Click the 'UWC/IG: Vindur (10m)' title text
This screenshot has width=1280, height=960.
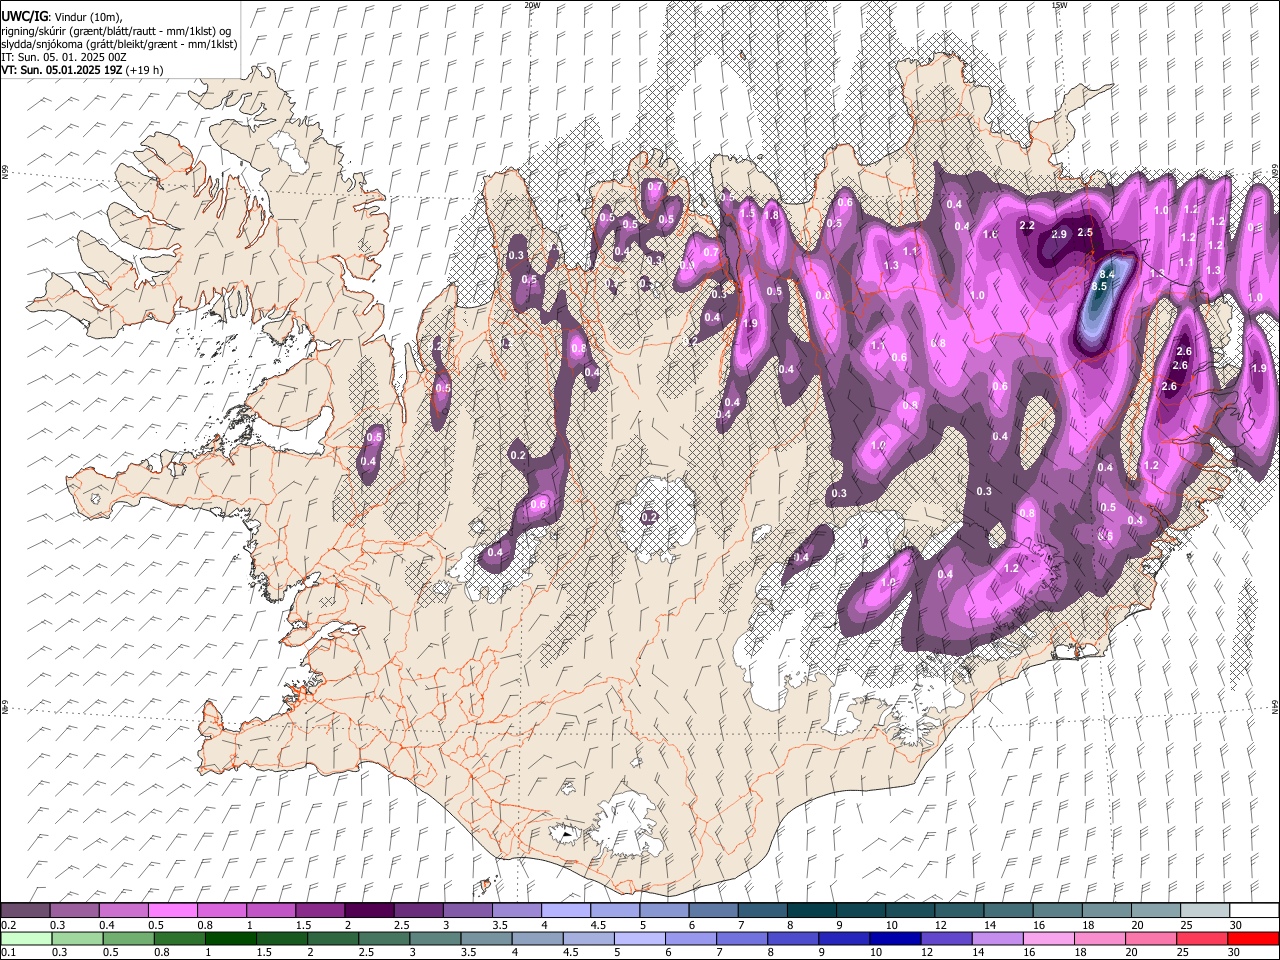61,17
